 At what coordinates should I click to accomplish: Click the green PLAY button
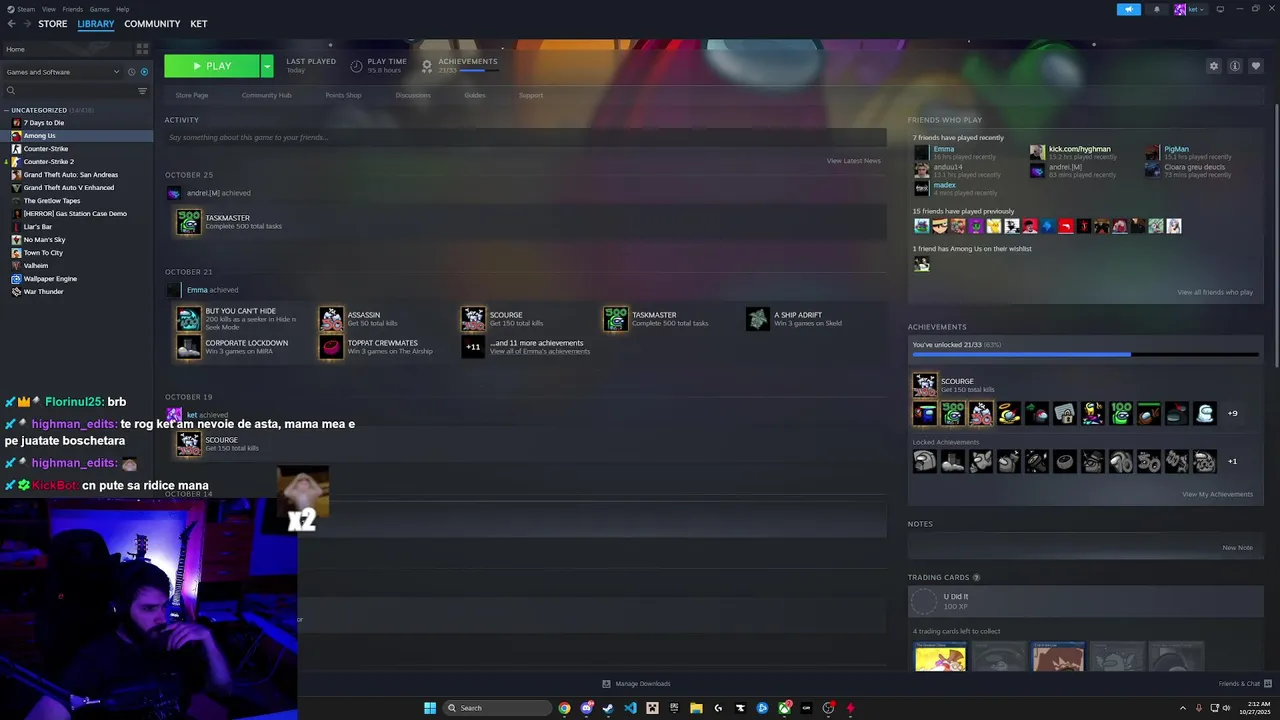coord(212,66)
